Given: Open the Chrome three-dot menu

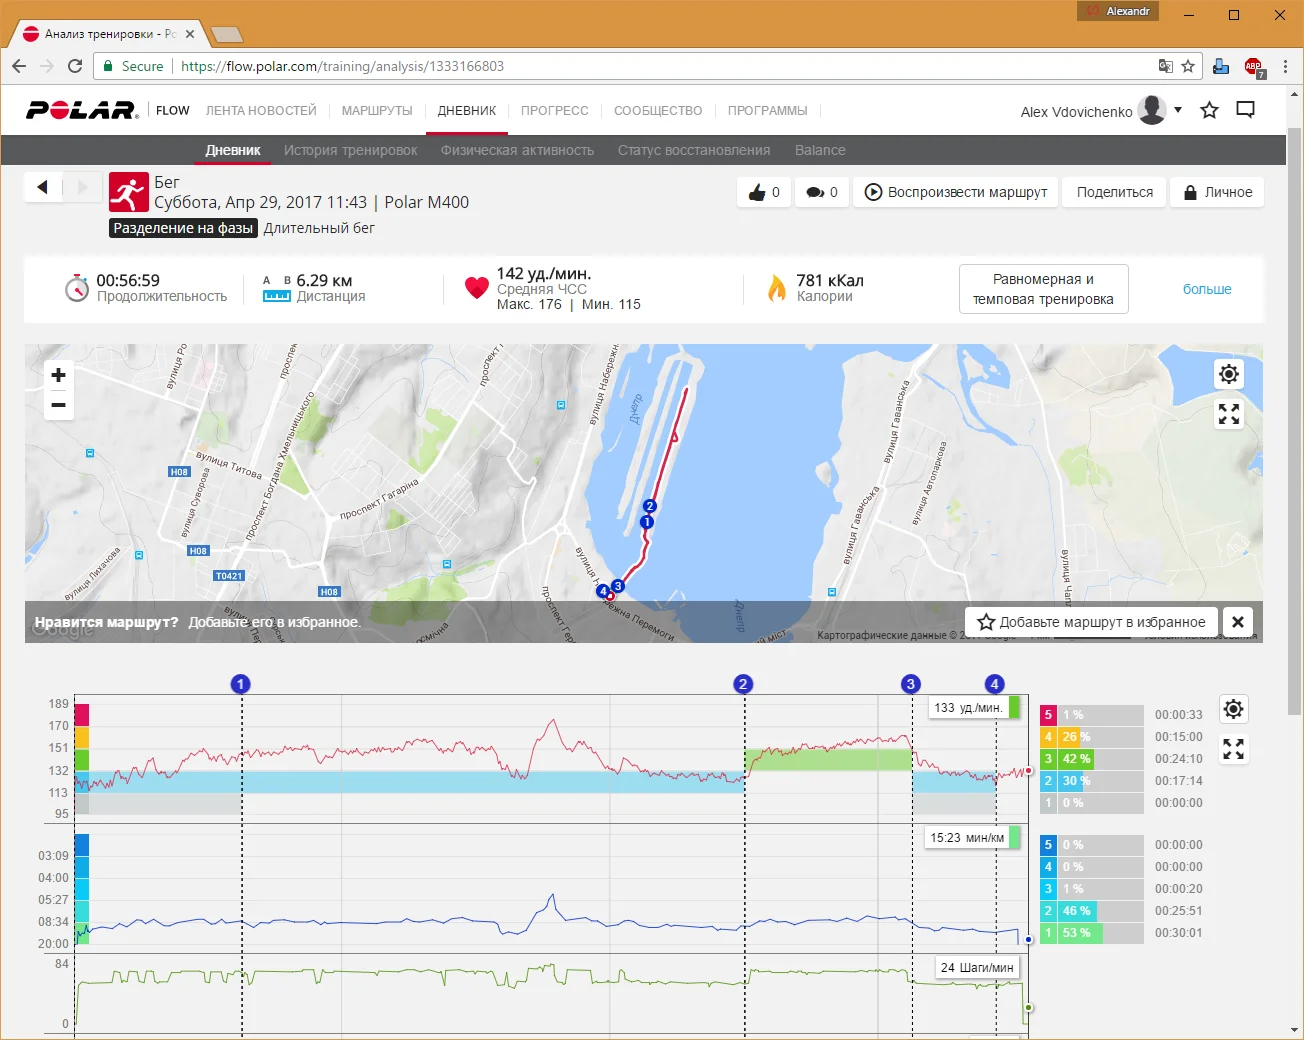Looking at the screenshot, I should pyautogui.click(x=1285, y=66).
